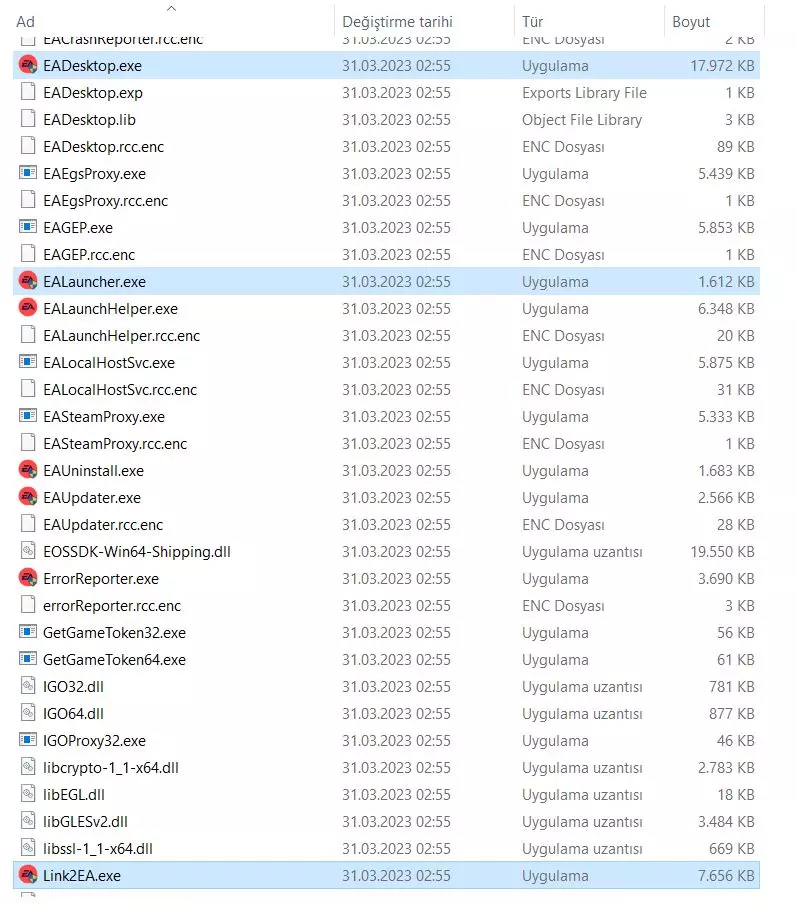Click the 1.612 KB size cell
Image resolution: width=796 pixels, height=905 pixels.
coord(726,282)
